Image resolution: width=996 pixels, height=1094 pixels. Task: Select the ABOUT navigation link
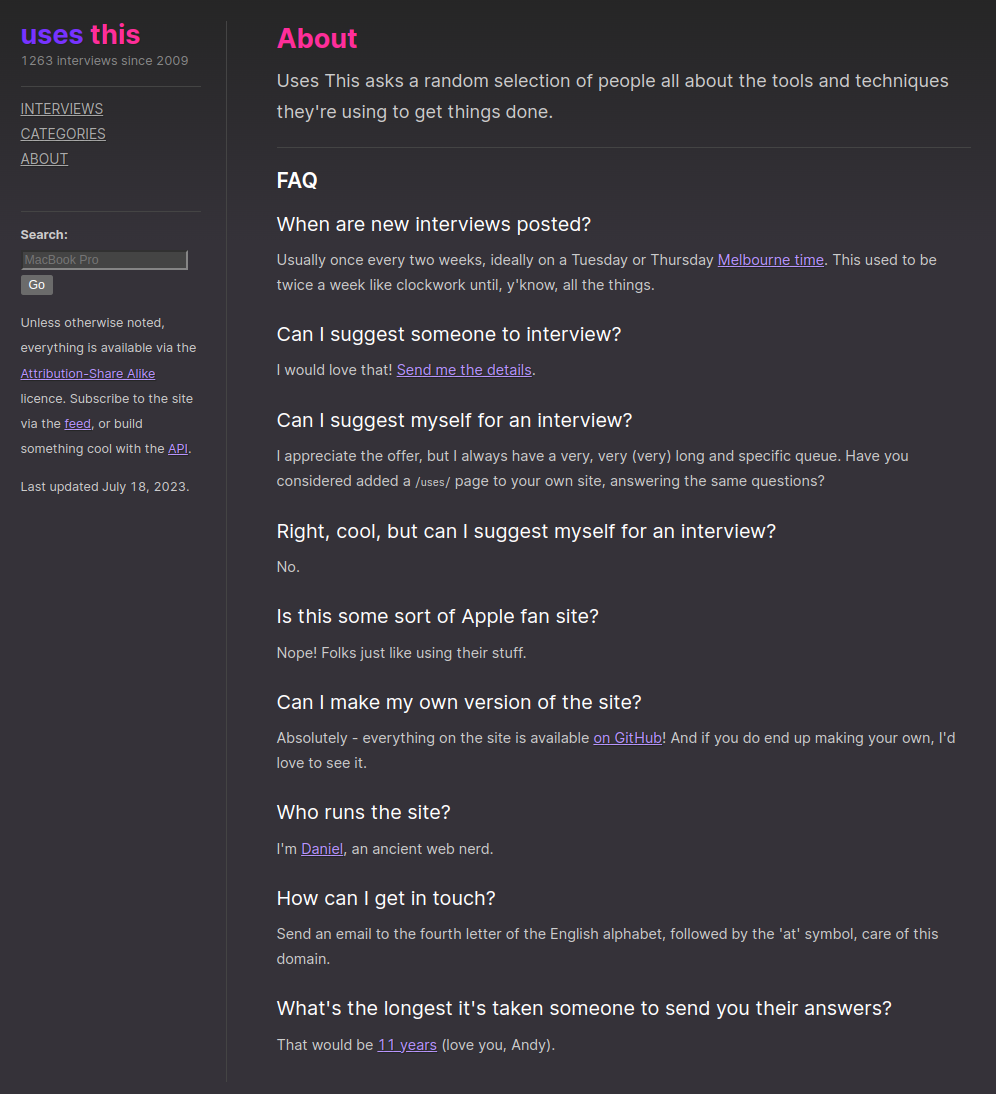(x=45, y=159)
